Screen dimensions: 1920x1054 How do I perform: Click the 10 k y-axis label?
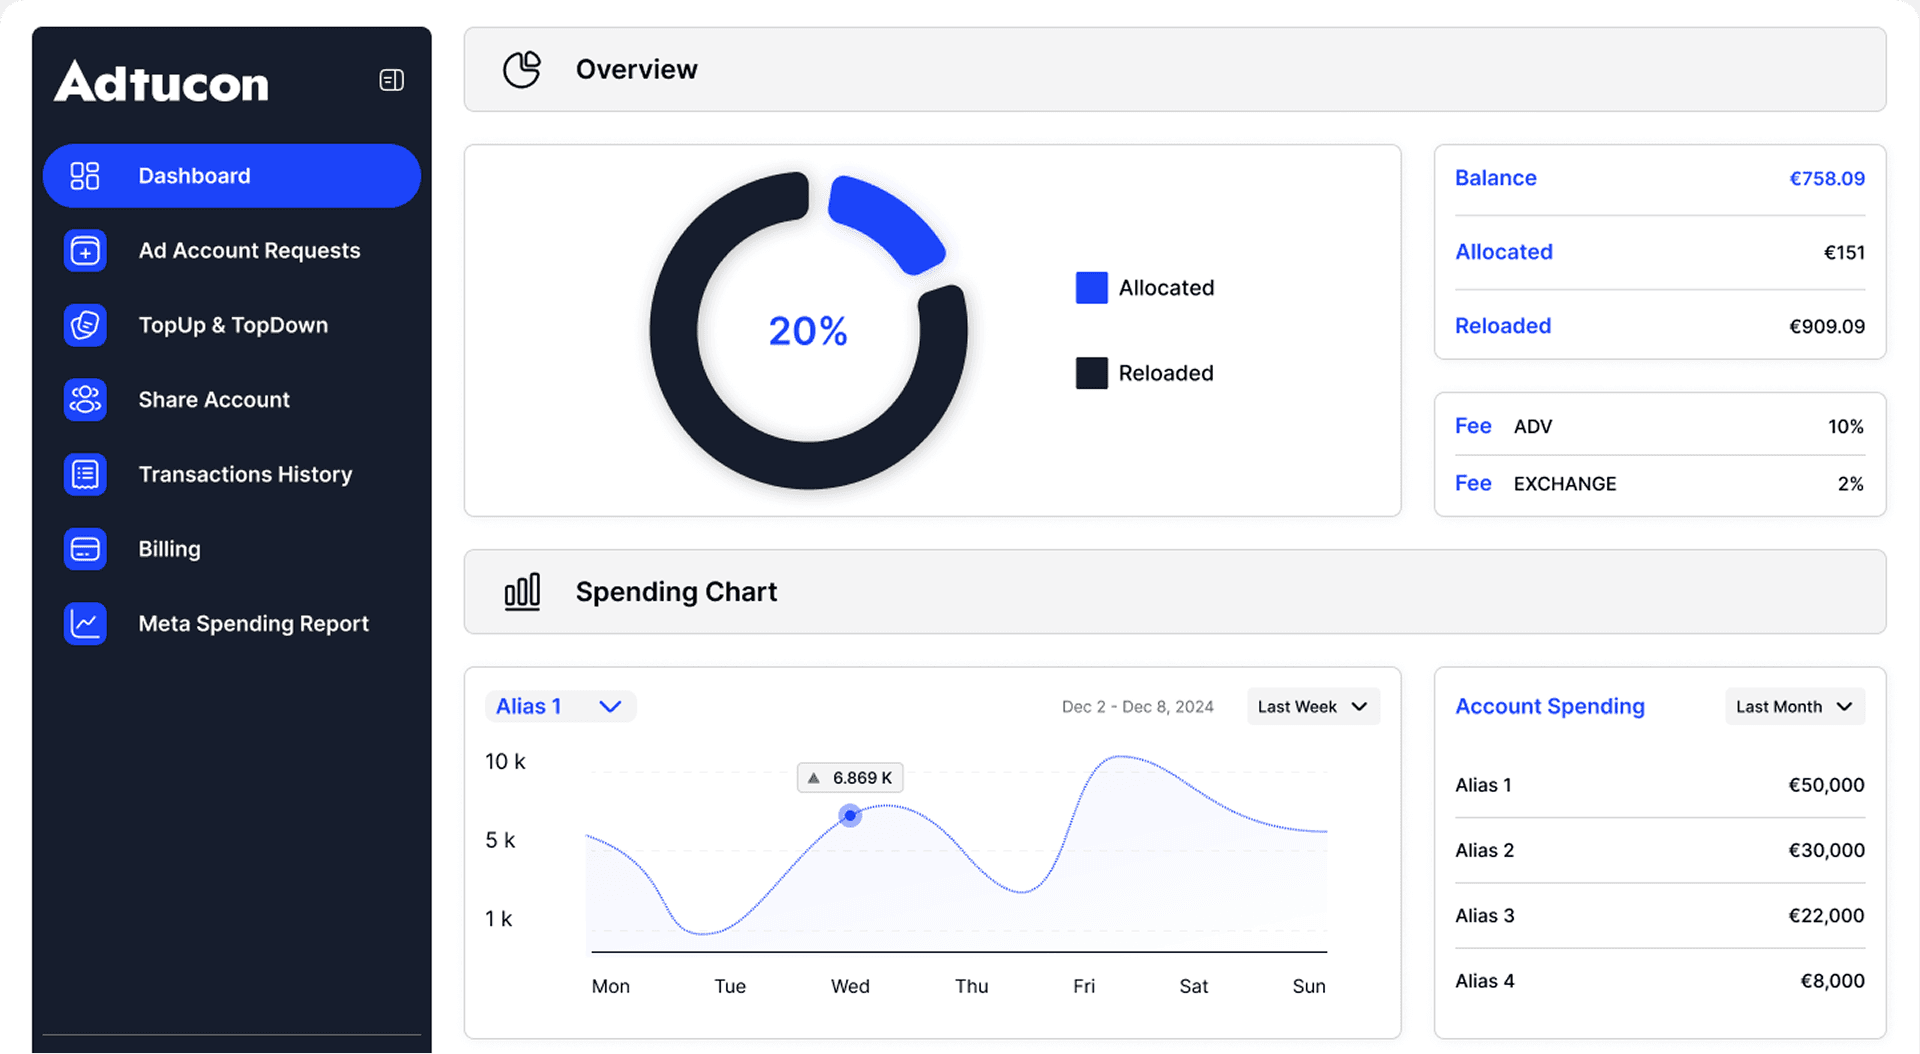click(505, 762)
